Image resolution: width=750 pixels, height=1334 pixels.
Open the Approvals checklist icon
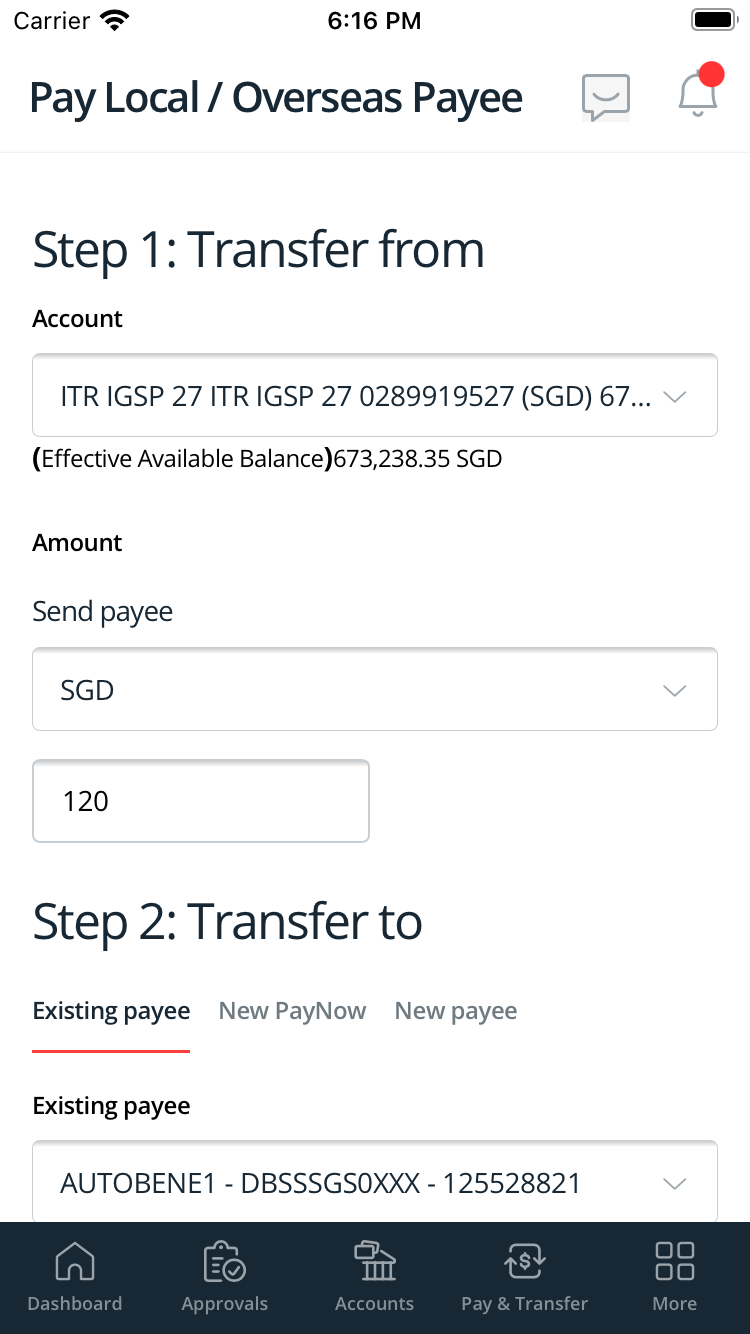tap(224, 1262)
